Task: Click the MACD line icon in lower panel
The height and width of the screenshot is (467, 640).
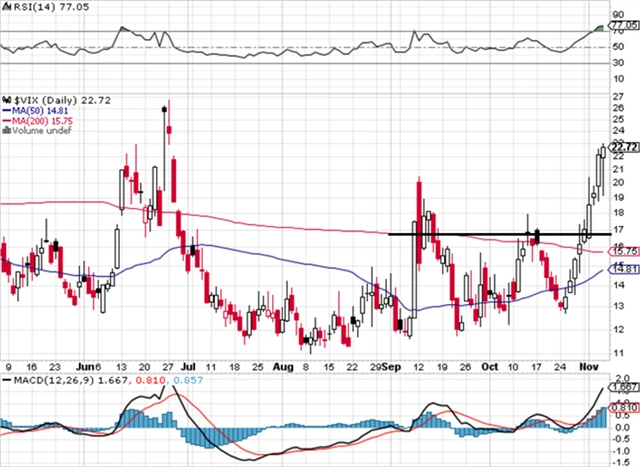Action: point(5,381)
